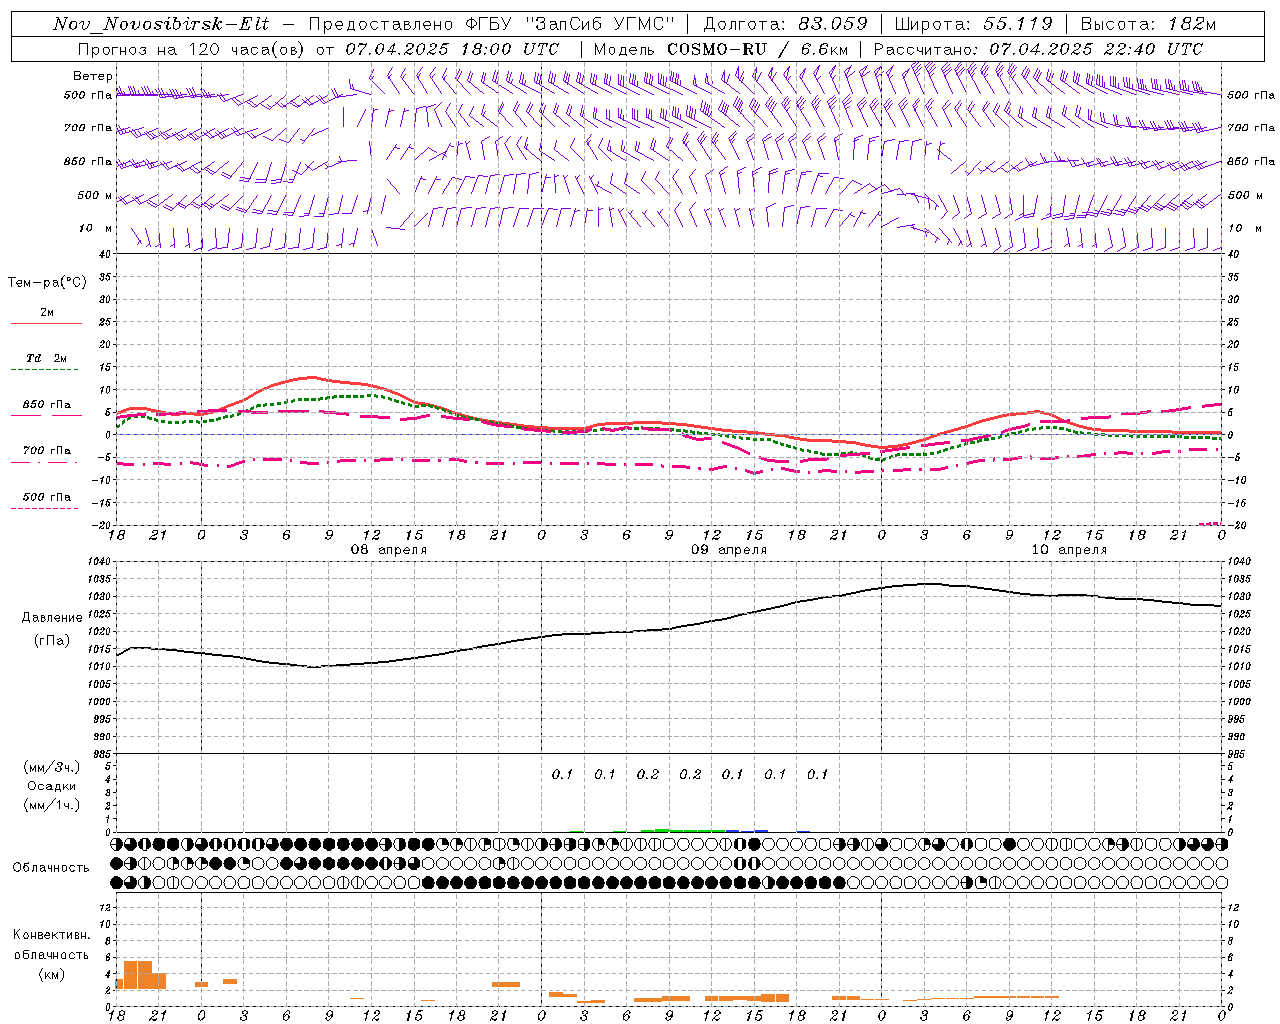The width and height of the screenshot is (1280, 1024).
Task: Click the computed time Рассчитано: 07.04.2025 22:40 UTC
Action: pos(1038,49)
